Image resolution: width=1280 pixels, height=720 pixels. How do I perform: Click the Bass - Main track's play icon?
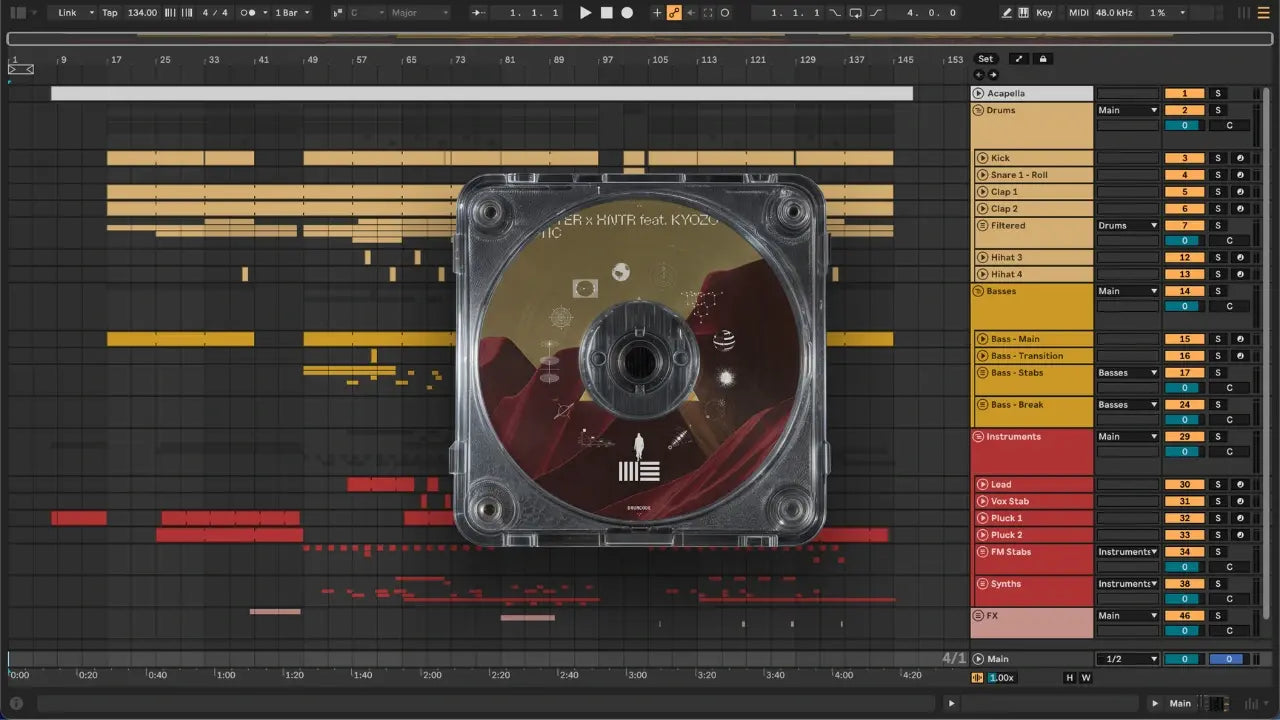coord(982,339)
